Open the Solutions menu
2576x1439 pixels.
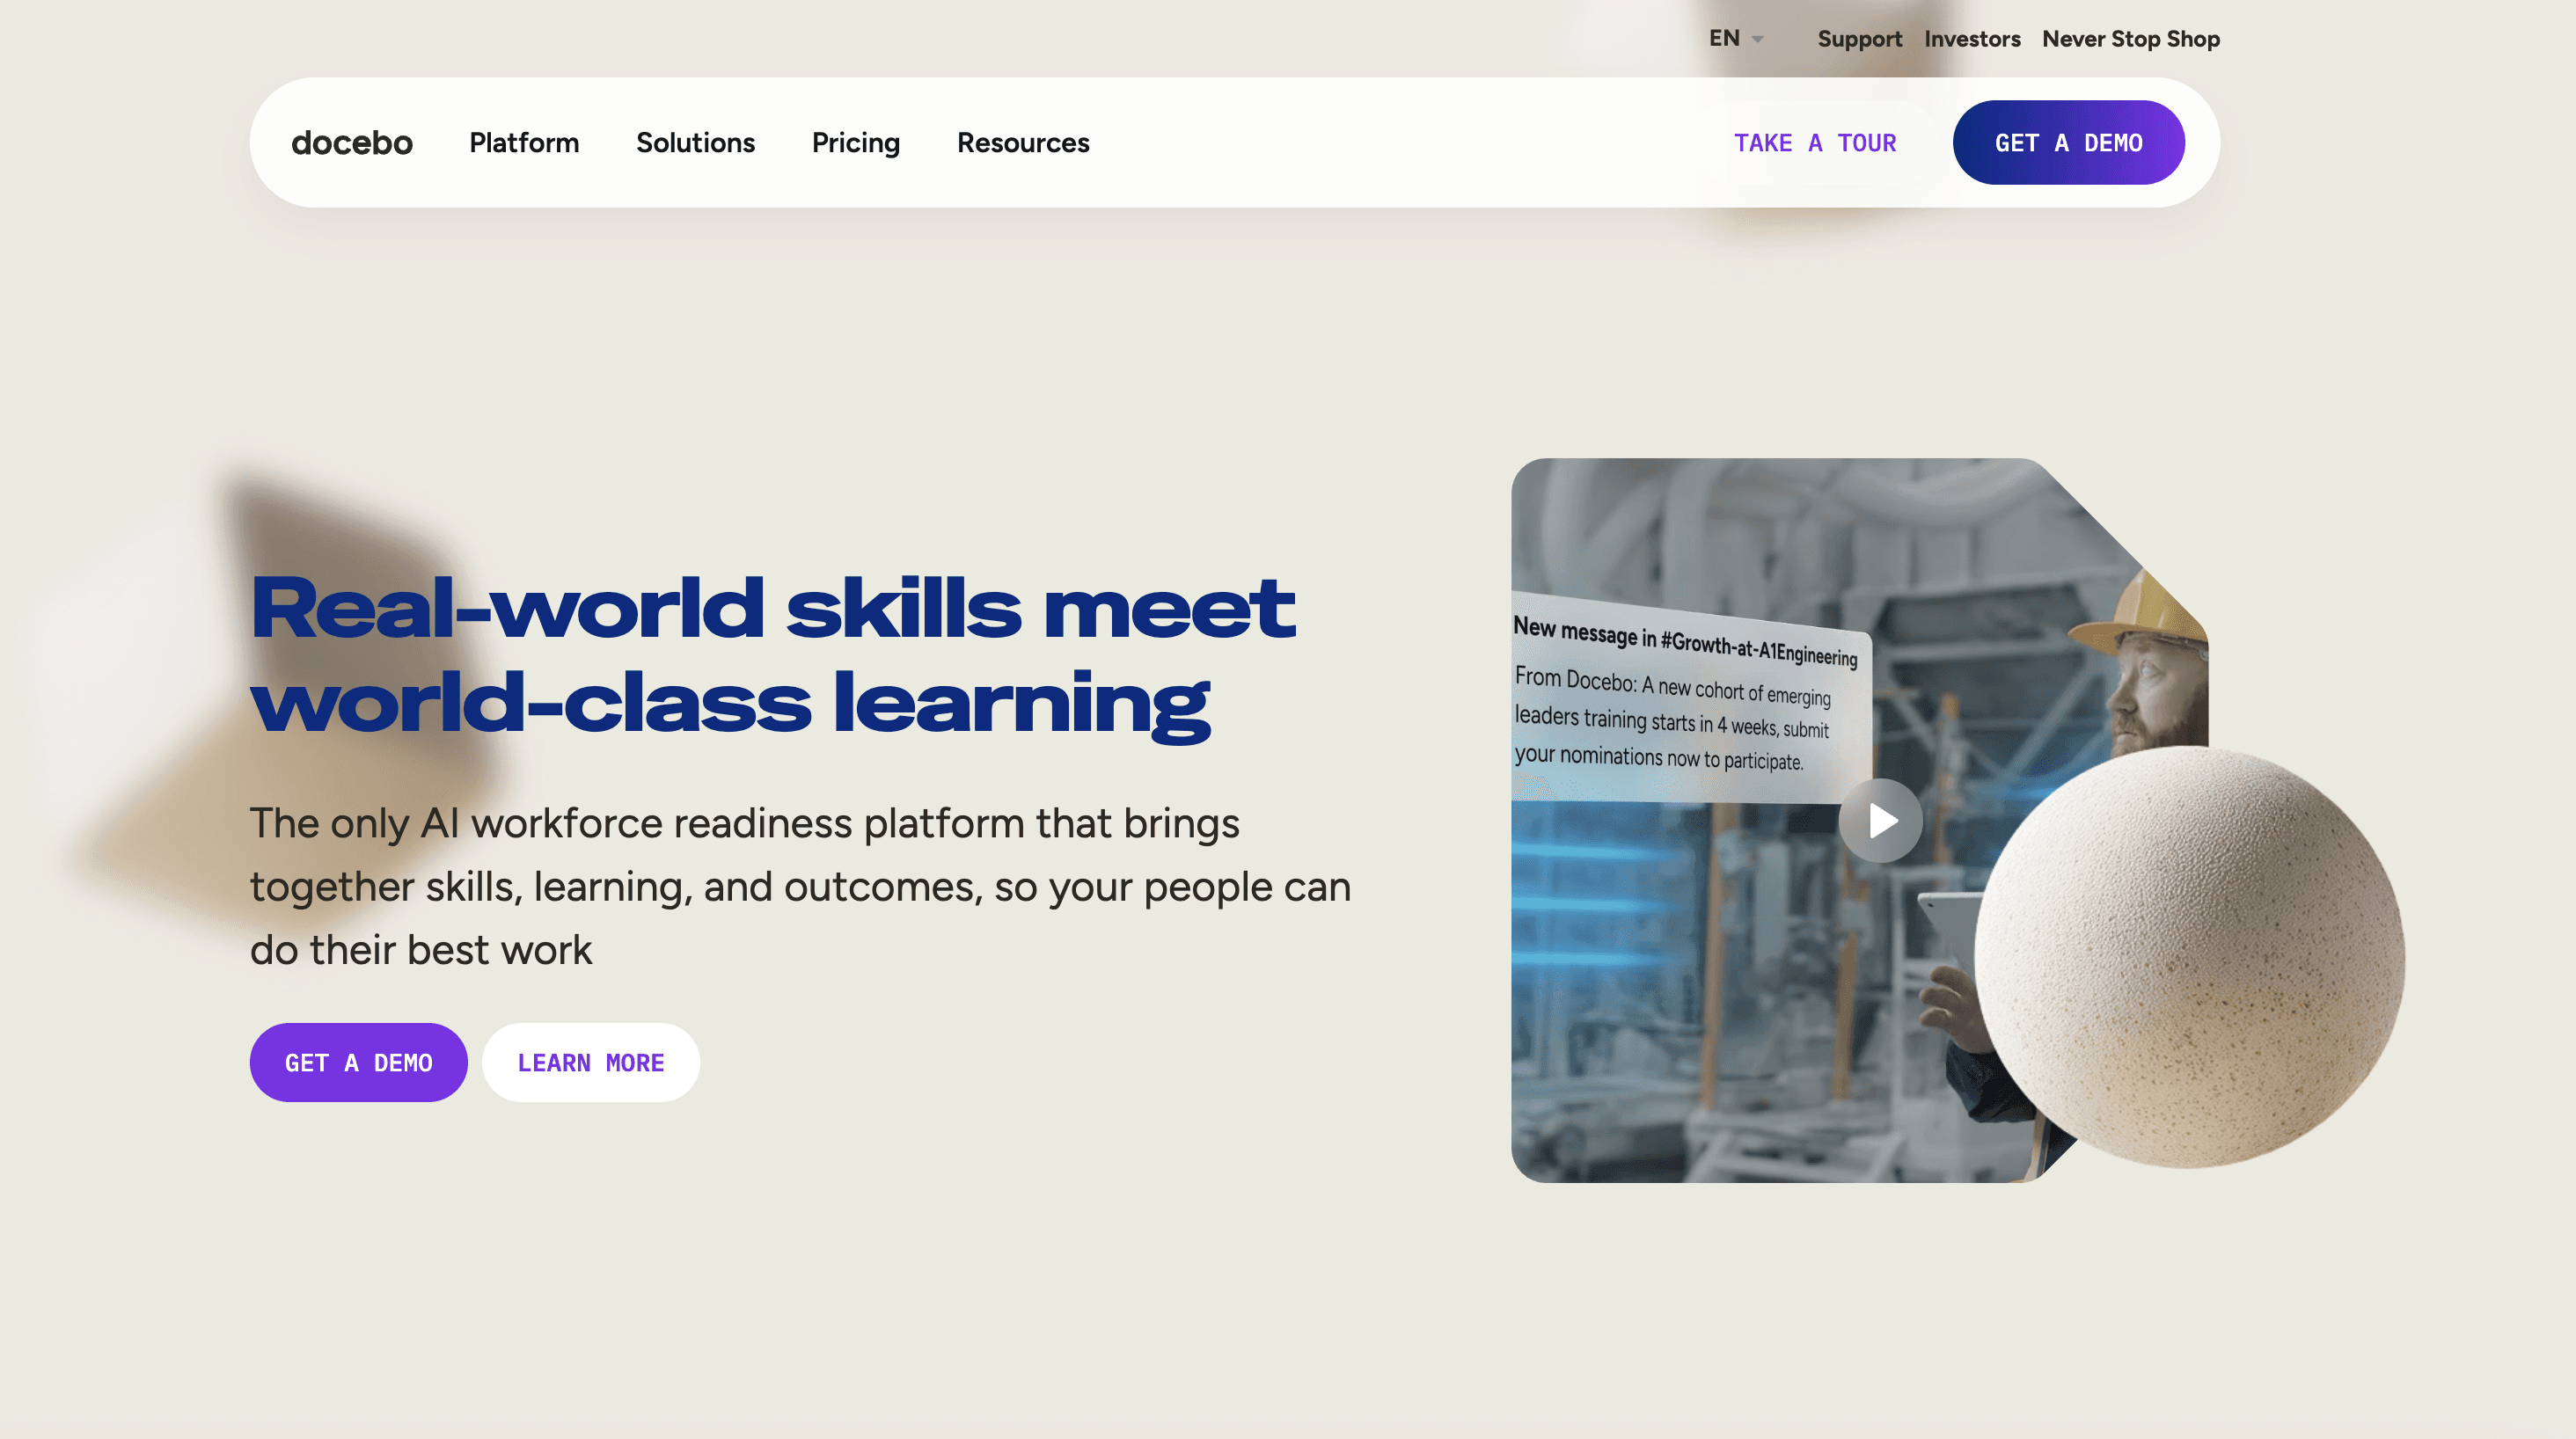[x=695, y=143]
